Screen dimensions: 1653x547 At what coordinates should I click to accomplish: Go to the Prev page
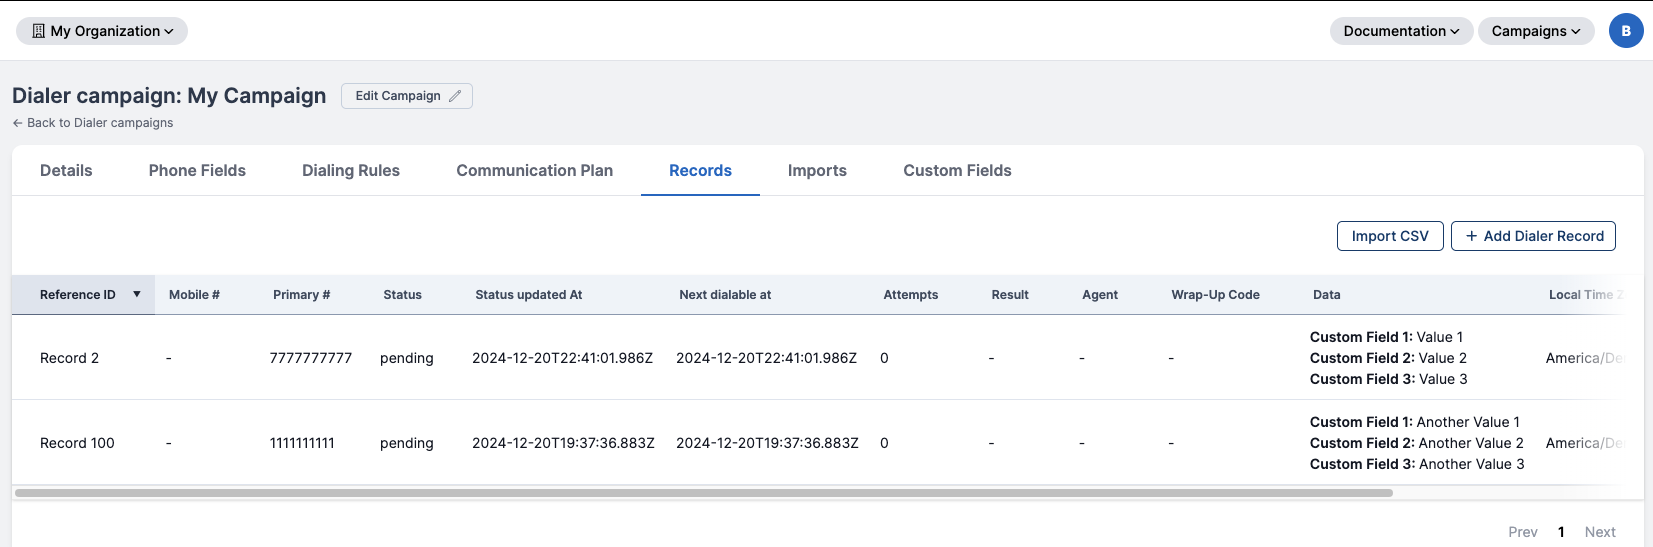(x=1523, y=532)
